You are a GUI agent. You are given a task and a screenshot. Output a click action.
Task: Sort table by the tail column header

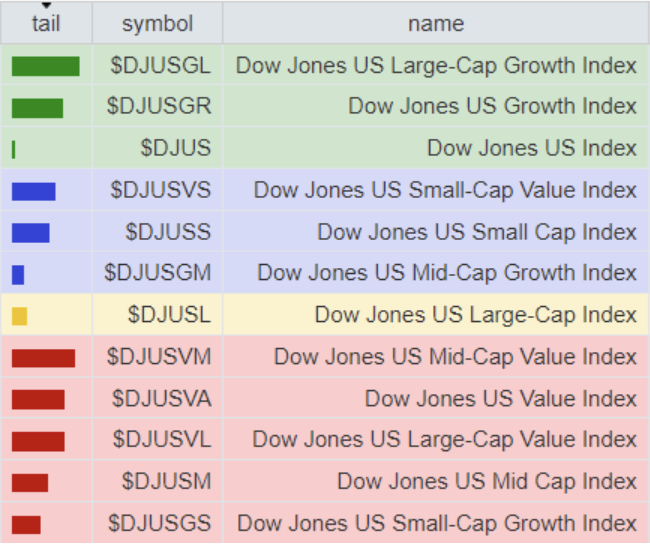pyautogui.click(x=46, y=23)
